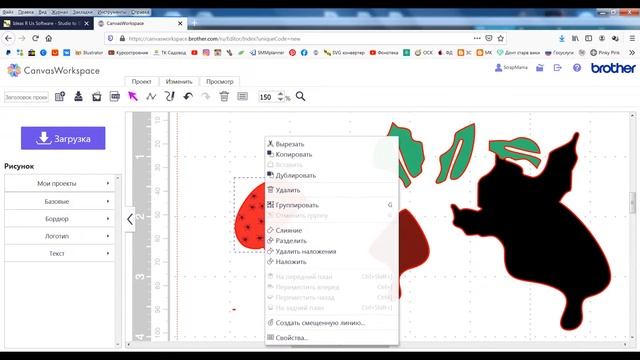
Task: Open Firefox hamburger menu
Action: [632, 38]
